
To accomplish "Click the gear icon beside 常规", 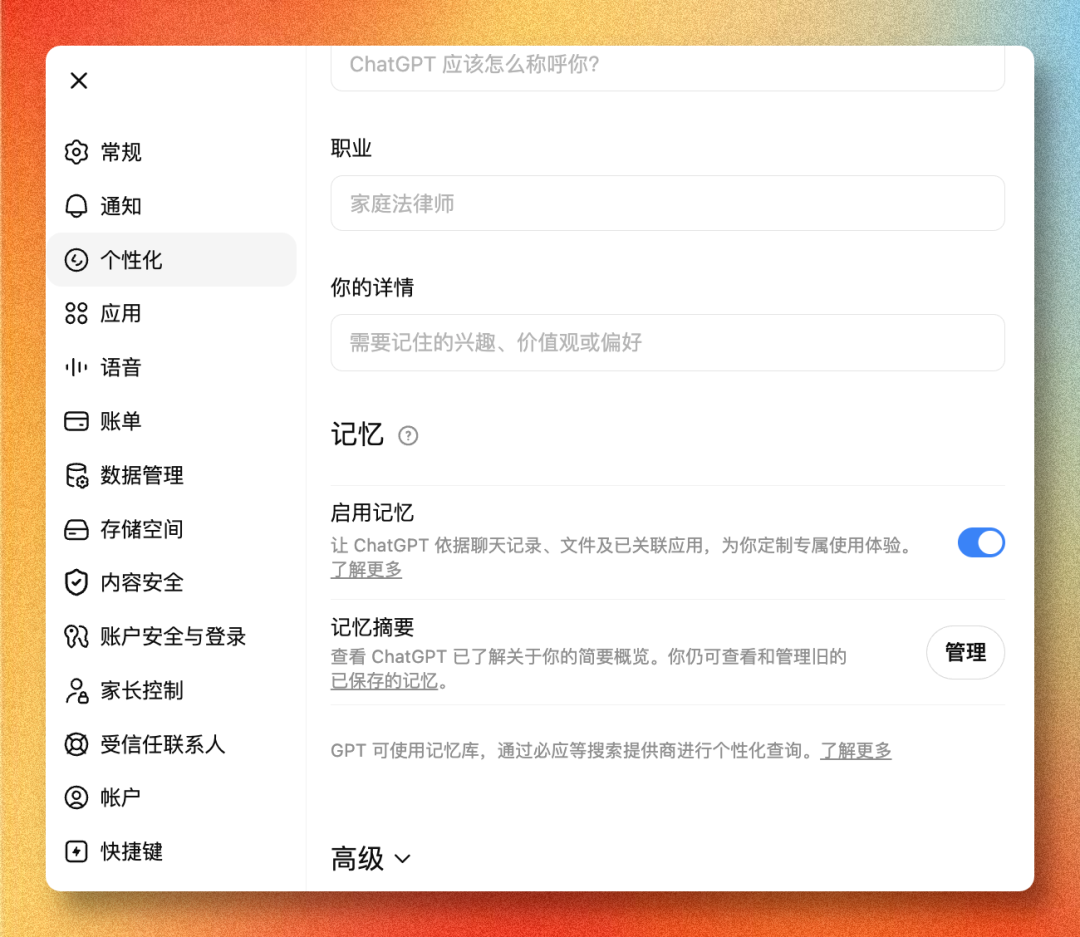I will pyautogui.click(x=76, y=152).
